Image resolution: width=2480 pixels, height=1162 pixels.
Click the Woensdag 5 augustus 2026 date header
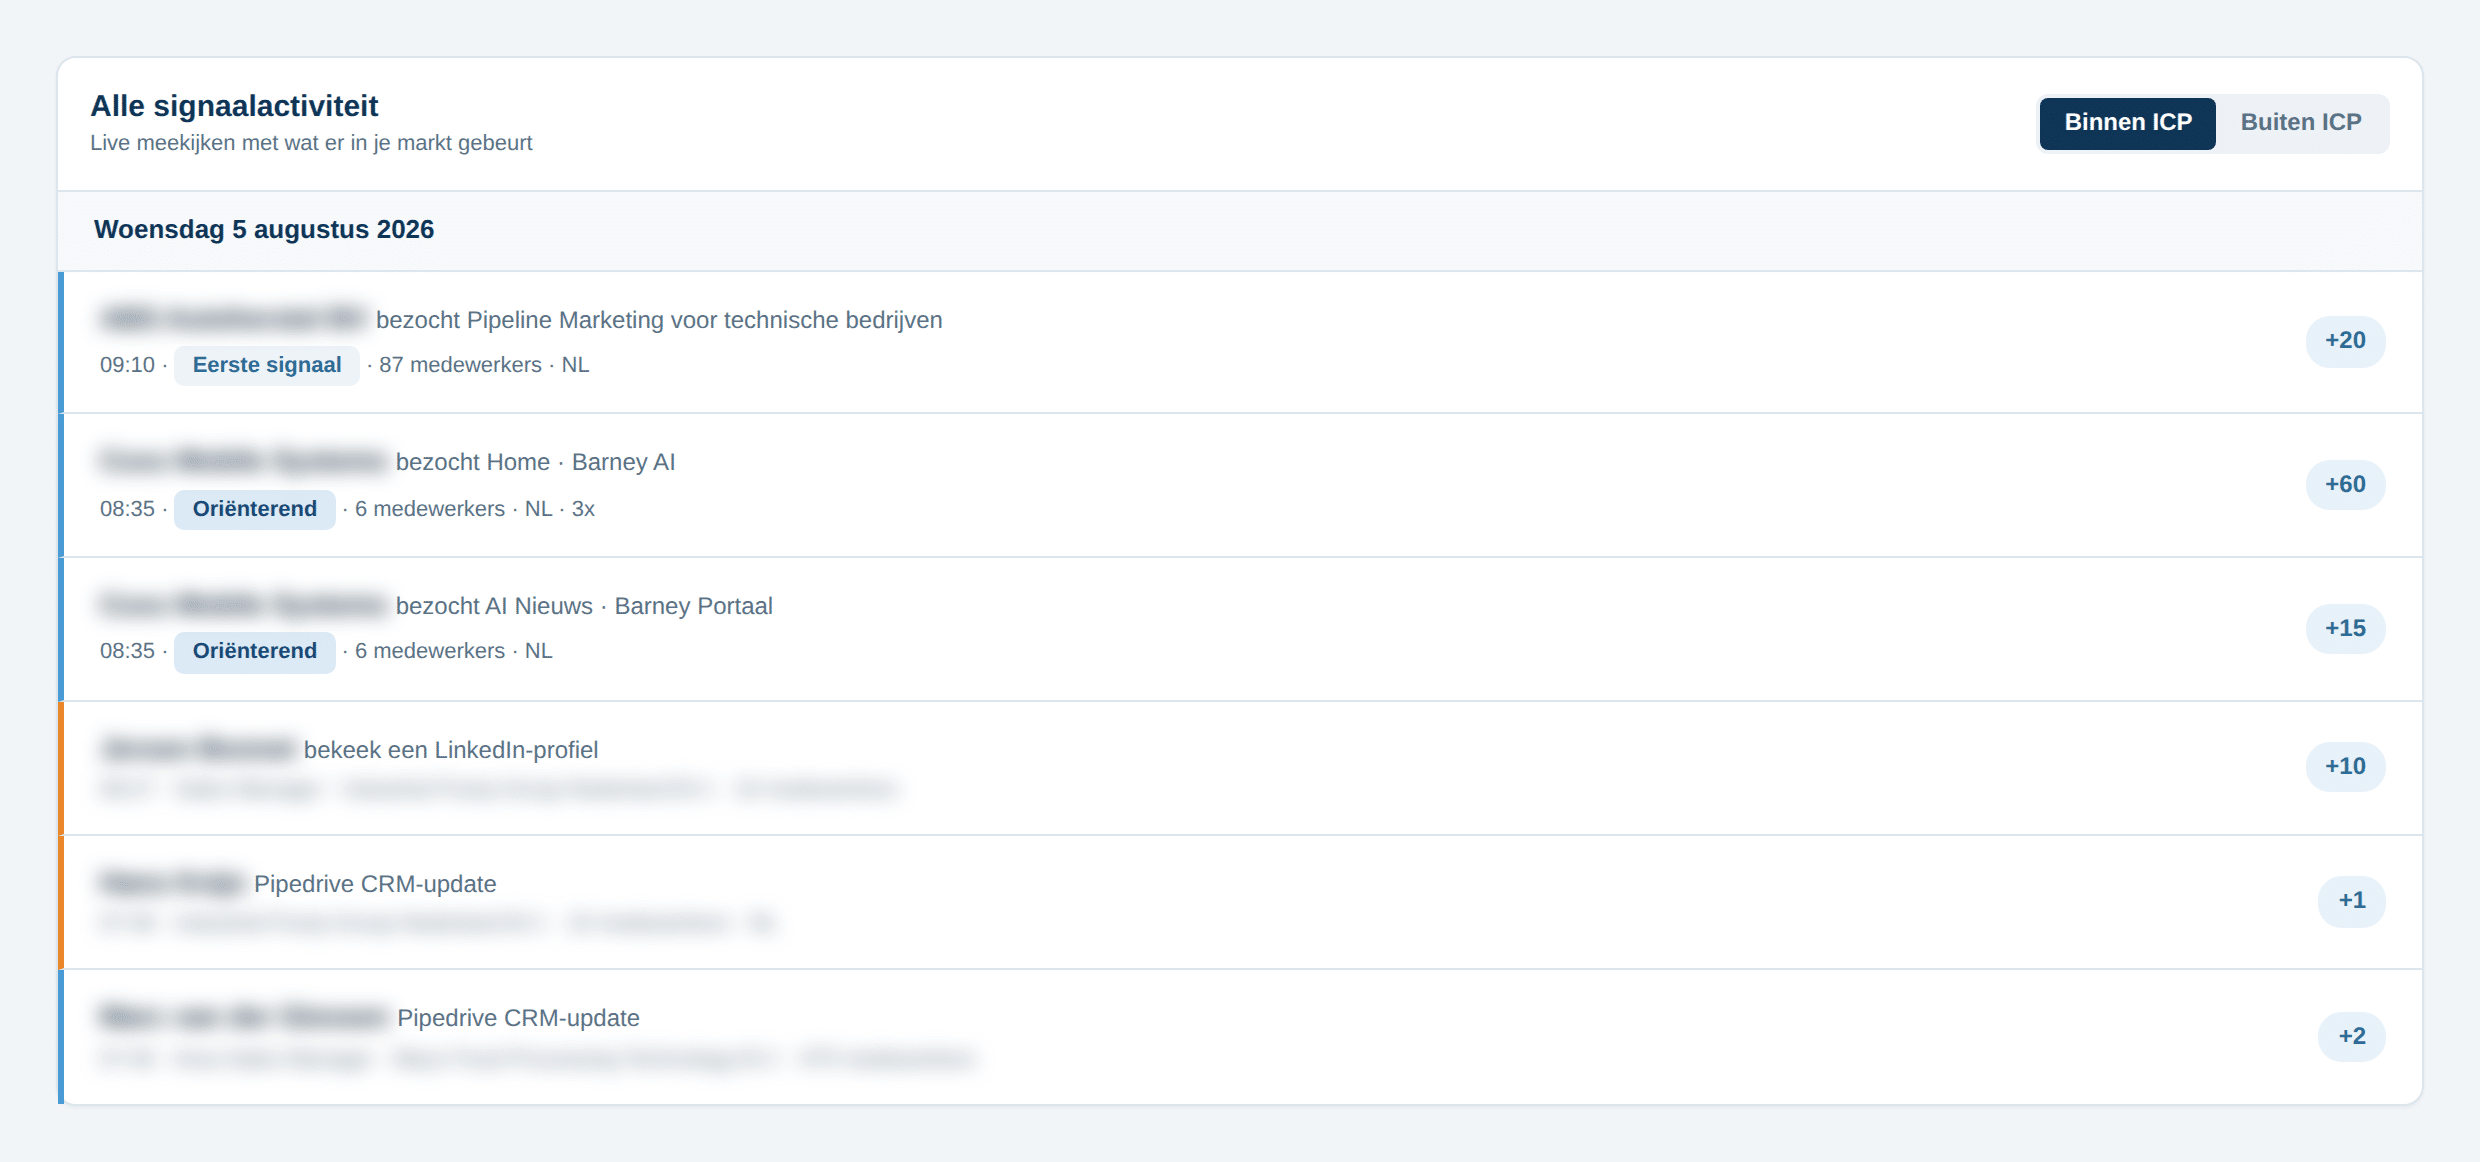(264, 230)
